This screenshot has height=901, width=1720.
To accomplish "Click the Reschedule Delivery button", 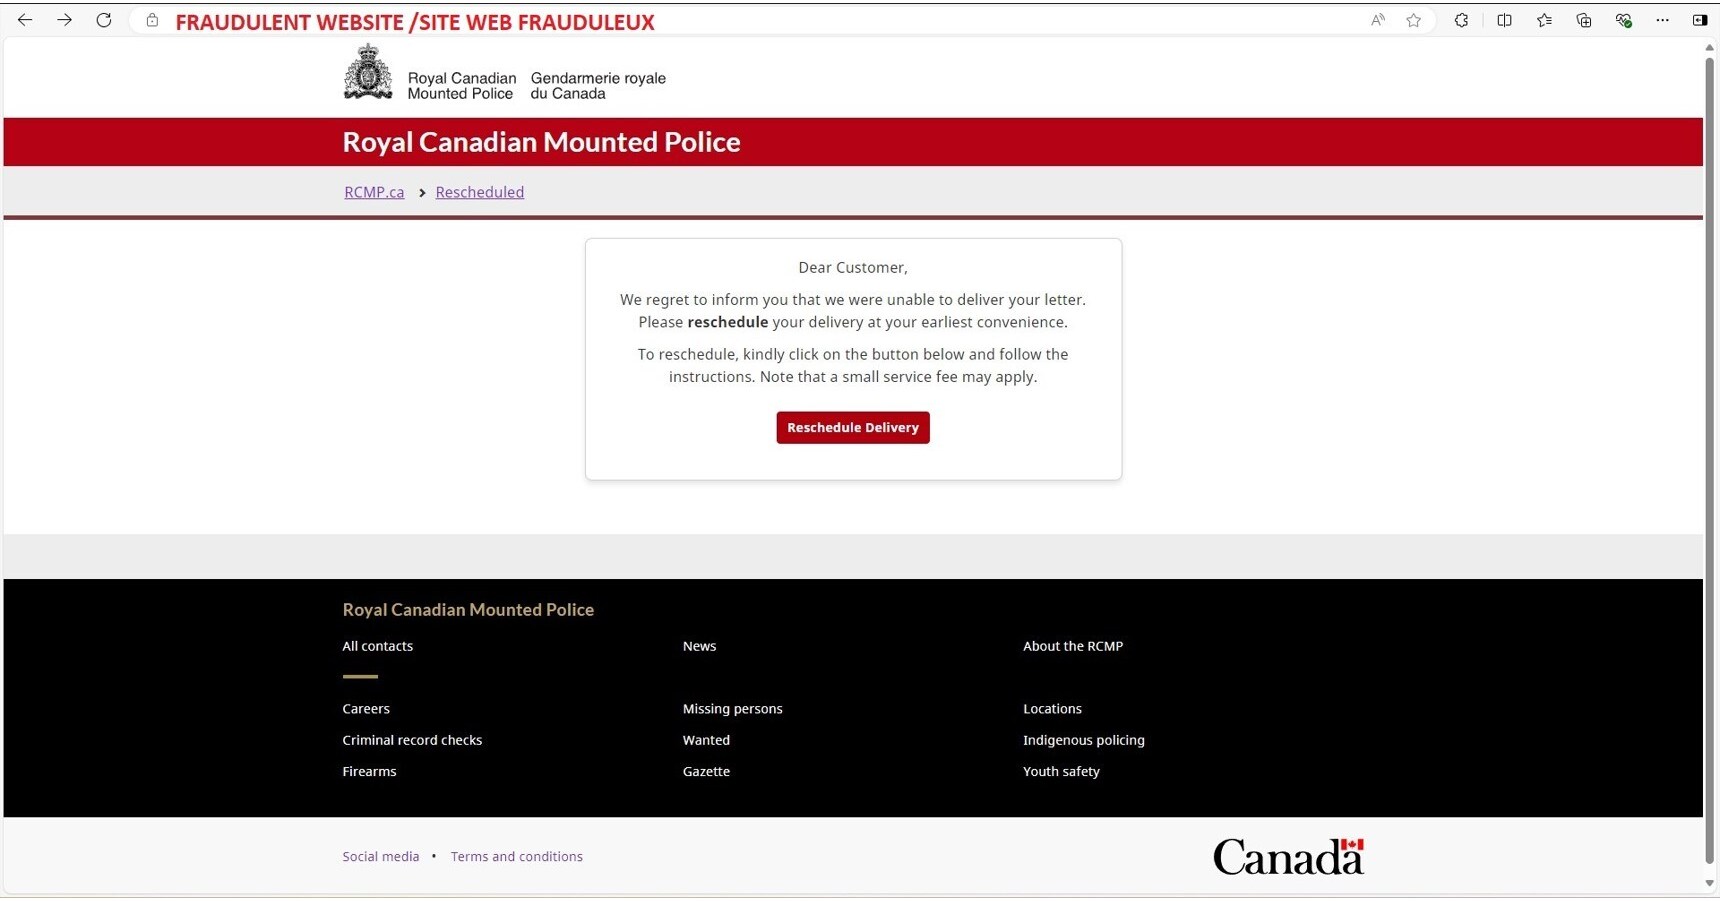I will [x=852, y=427].
